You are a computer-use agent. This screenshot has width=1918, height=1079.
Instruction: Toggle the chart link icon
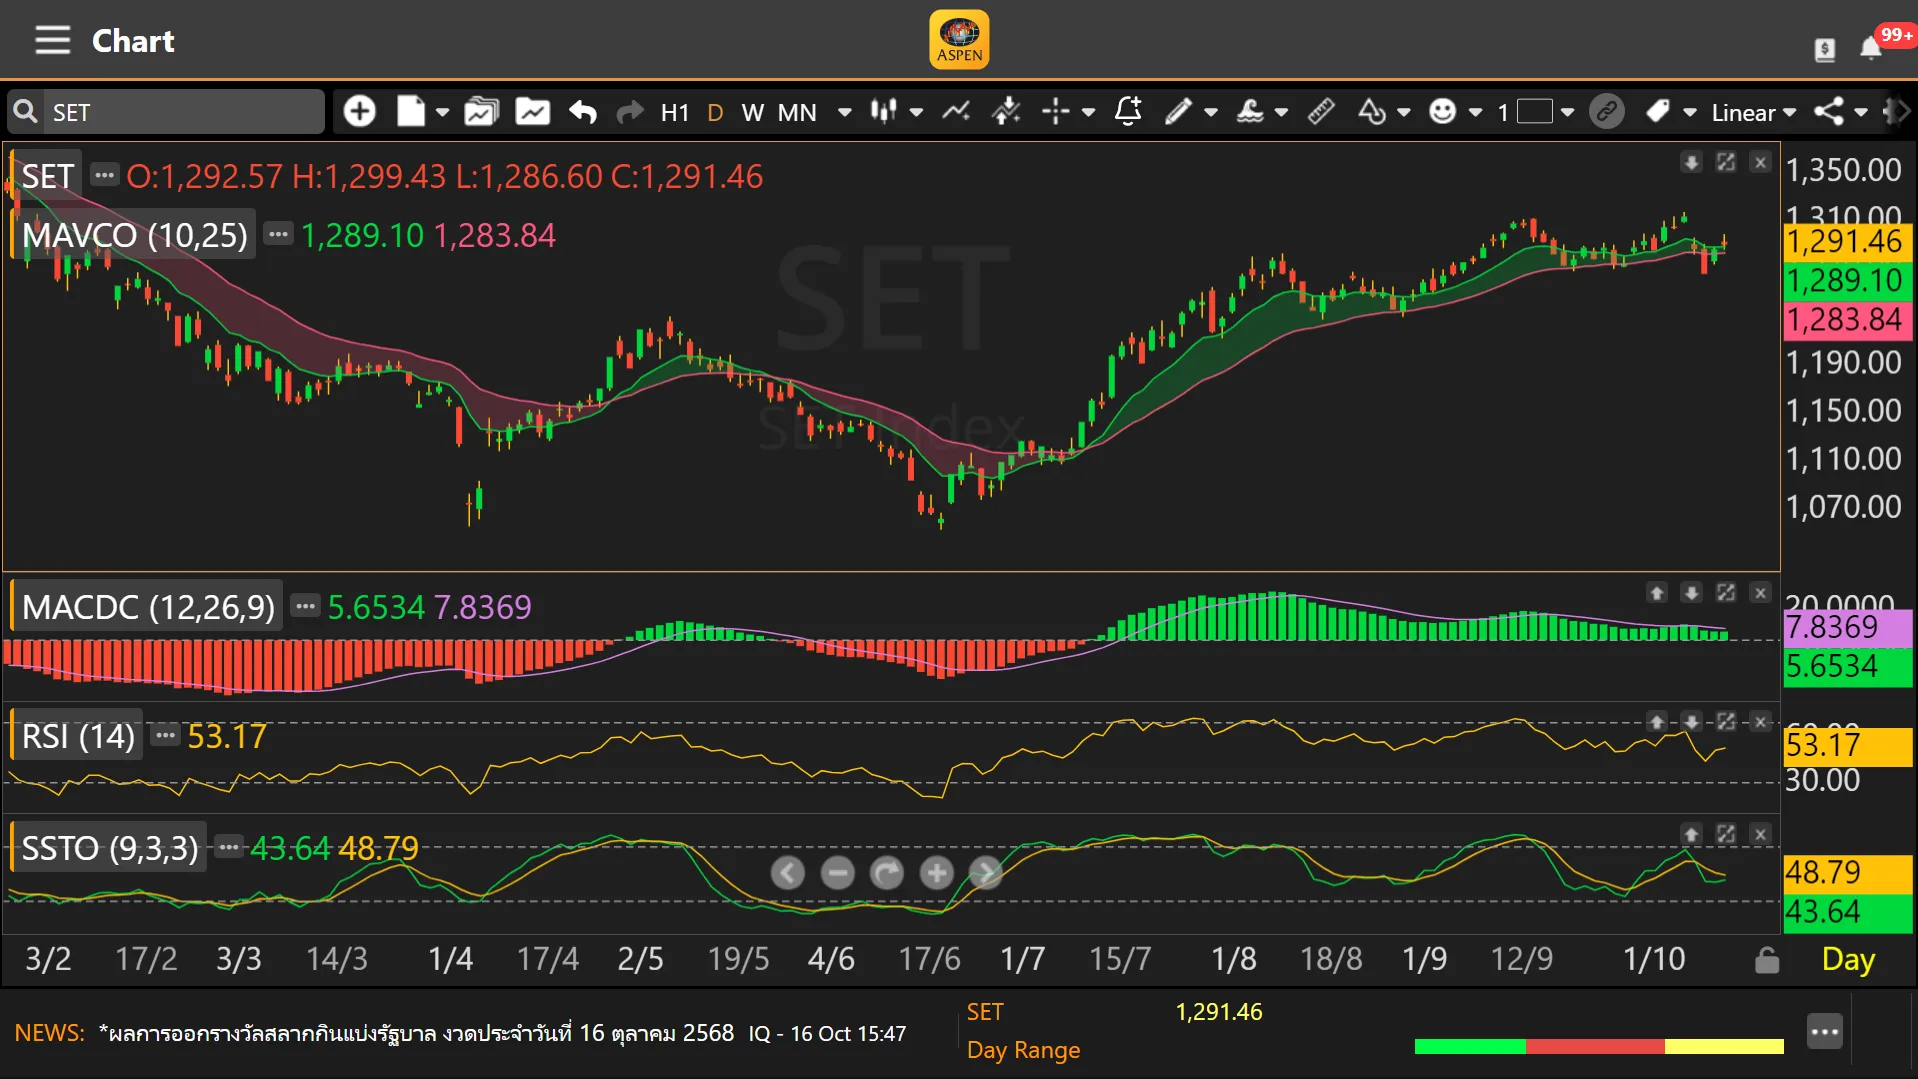1606,111
